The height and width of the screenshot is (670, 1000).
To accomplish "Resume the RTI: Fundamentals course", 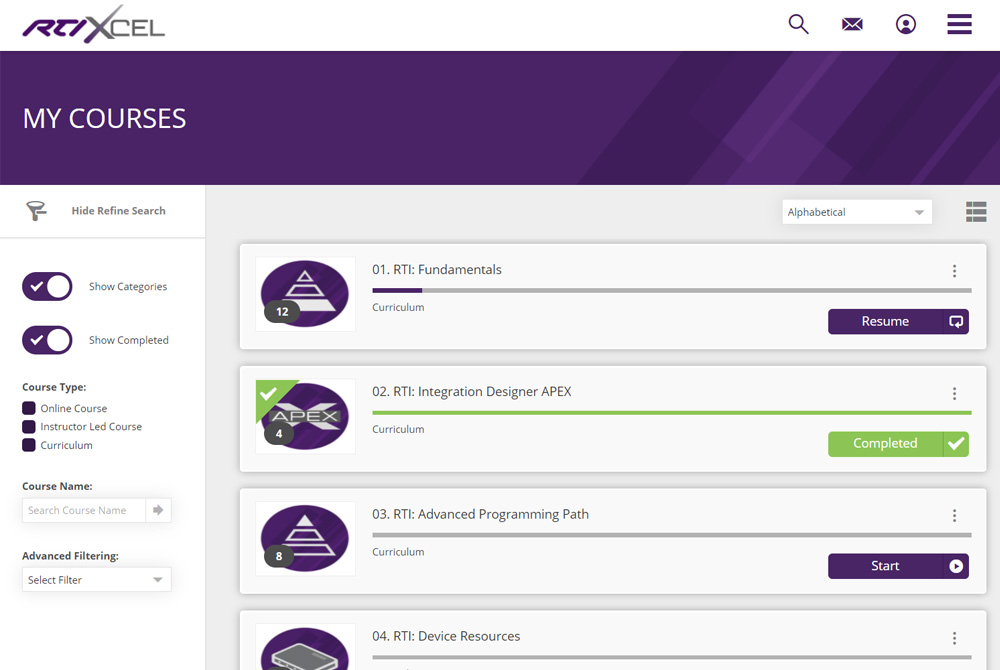I will pyautogui.click(x=898, y=321).
